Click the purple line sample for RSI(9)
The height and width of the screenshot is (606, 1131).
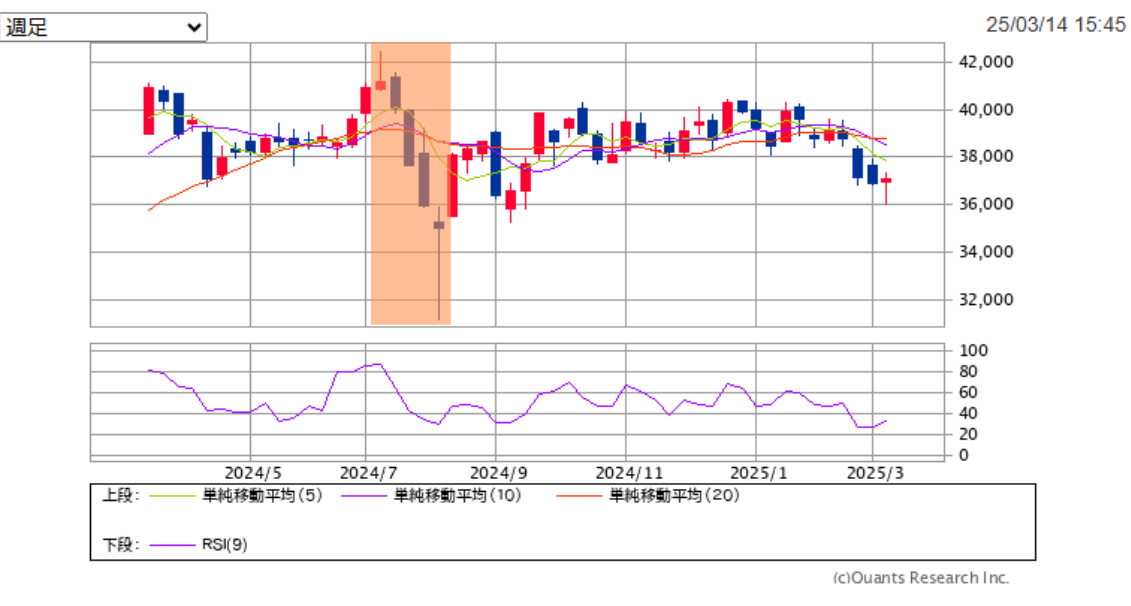(172, 545)
